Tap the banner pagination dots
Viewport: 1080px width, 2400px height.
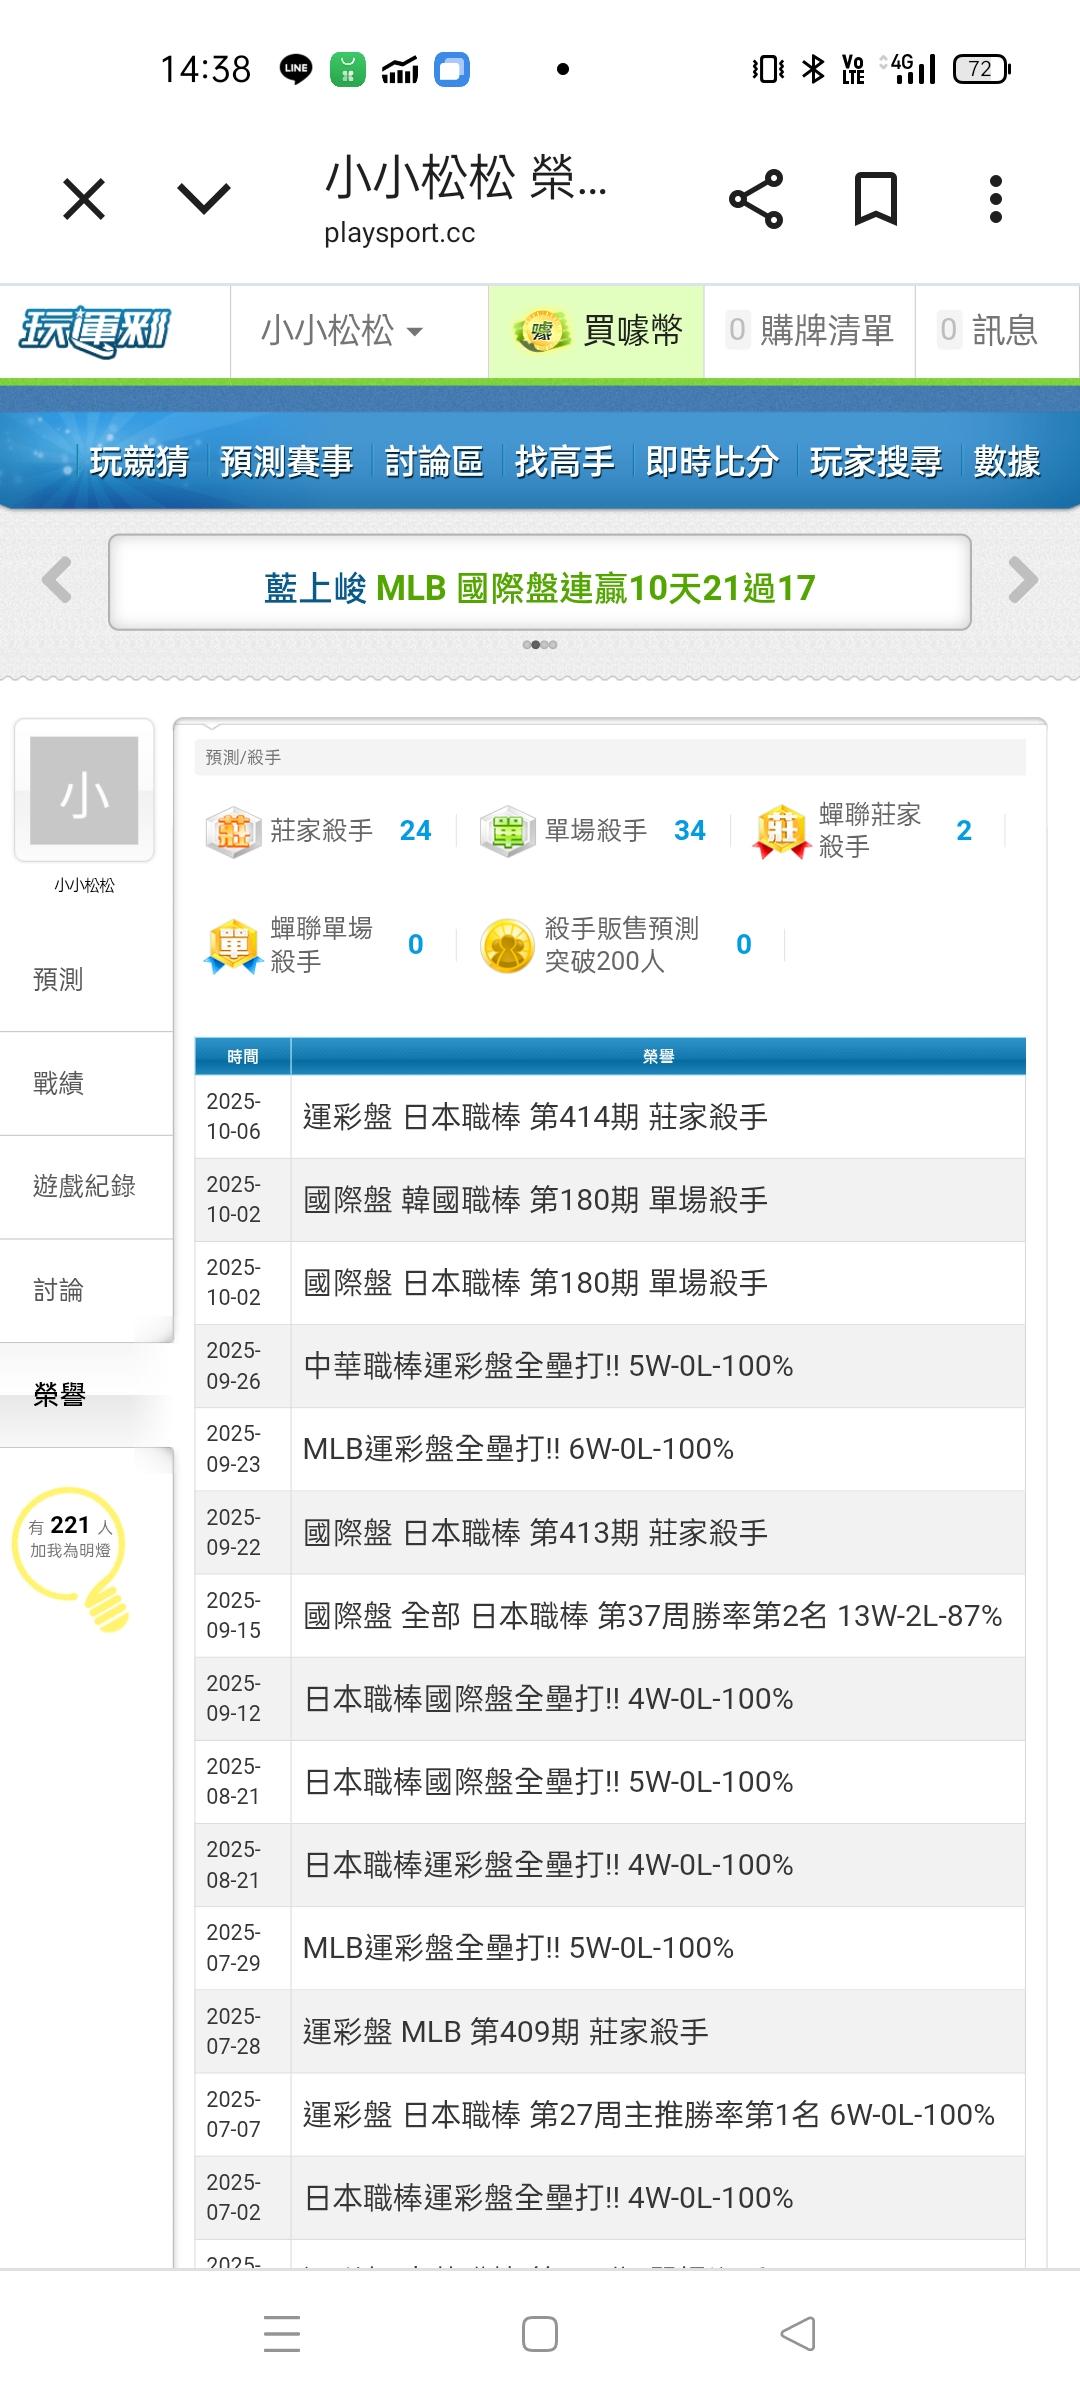click(540, 645)
